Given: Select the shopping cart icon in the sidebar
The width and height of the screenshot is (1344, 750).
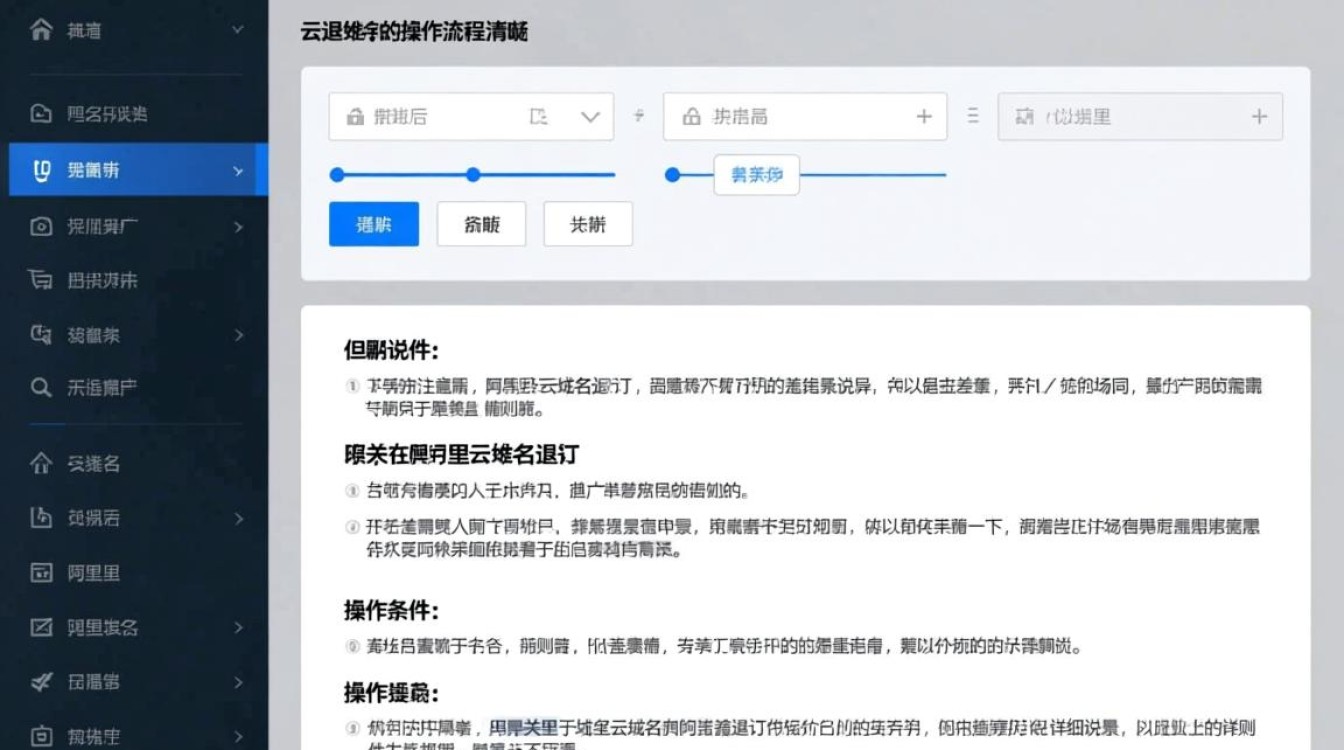Looking at the screenshot, I should pyautogui.click(x=40, y=280).
